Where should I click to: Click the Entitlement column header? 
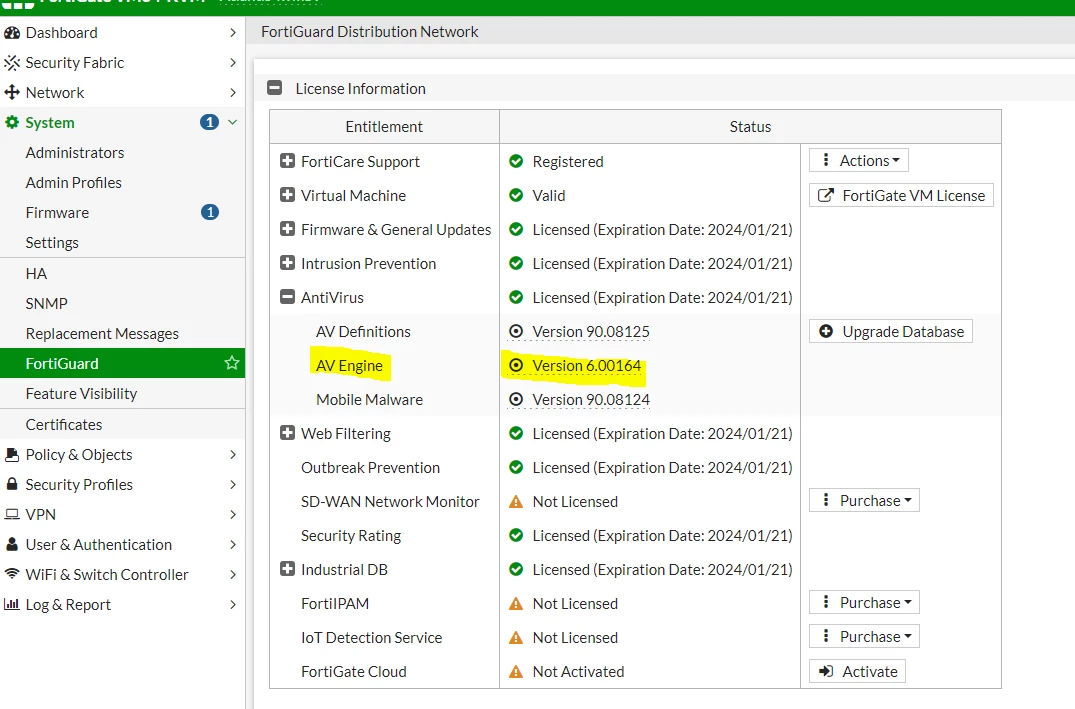point(384,127)
